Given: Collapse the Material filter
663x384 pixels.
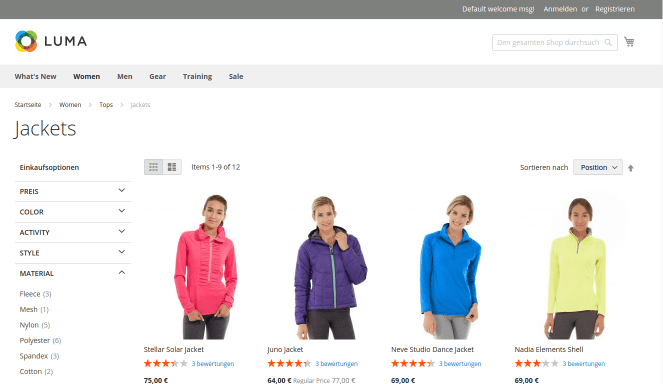Looking at the screenshot, I should [x=73, y=273].
